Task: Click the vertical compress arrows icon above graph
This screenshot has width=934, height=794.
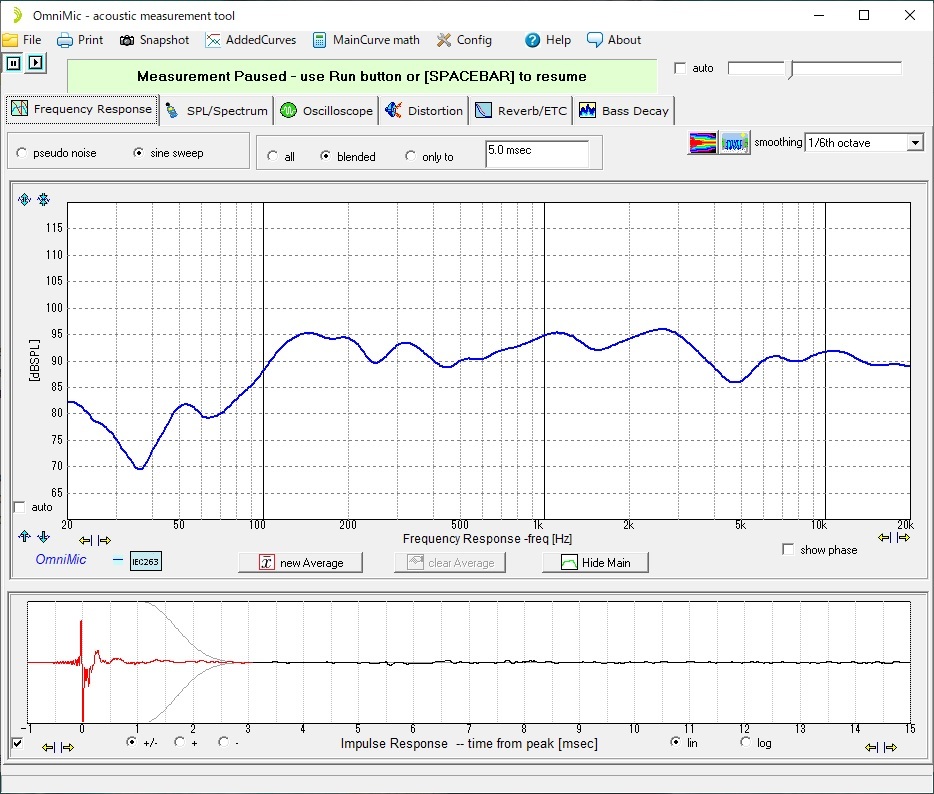Action: tap(43, 200)
